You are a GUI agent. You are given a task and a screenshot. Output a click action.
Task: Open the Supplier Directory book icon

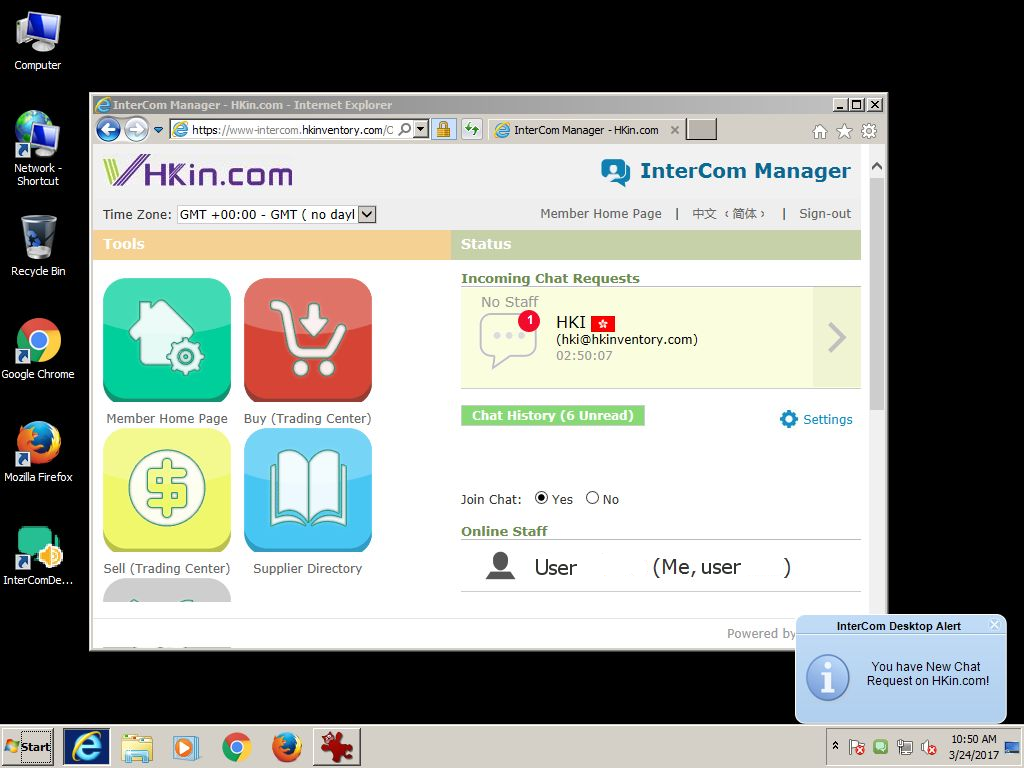click(308, 490)
